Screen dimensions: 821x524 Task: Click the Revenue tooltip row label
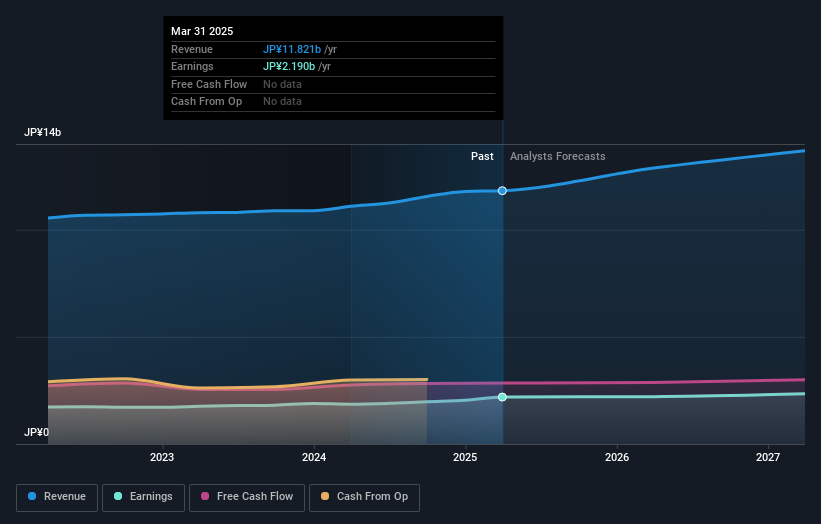(192, 49)
